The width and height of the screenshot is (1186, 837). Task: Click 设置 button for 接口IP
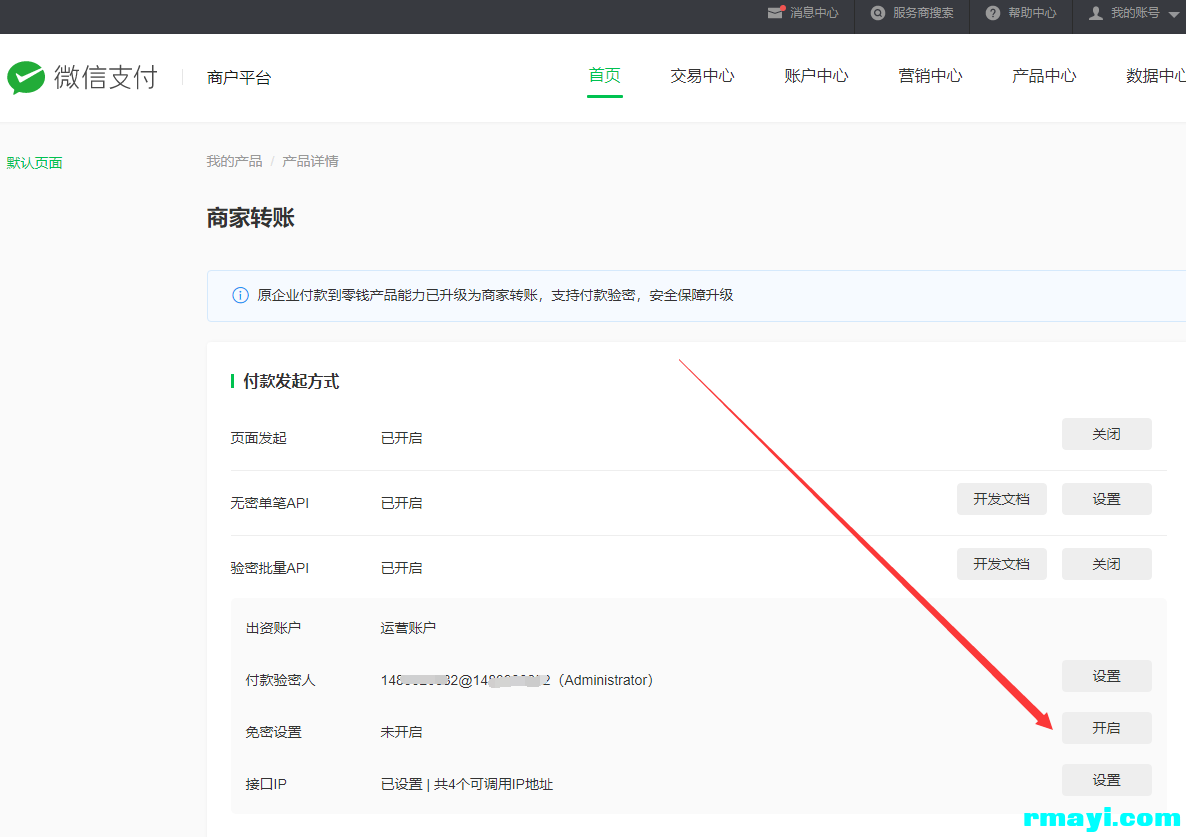[x=1107, y=780]
